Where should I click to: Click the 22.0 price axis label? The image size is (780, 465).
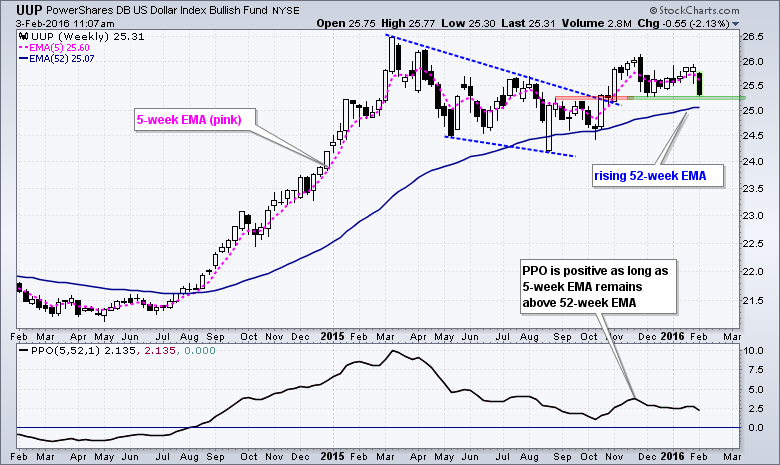tap(753, 272)
